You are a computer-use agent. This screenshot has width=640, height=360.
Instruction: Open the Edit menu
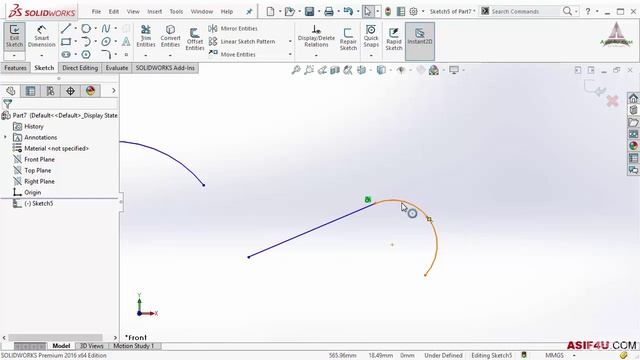pos(114,11)
